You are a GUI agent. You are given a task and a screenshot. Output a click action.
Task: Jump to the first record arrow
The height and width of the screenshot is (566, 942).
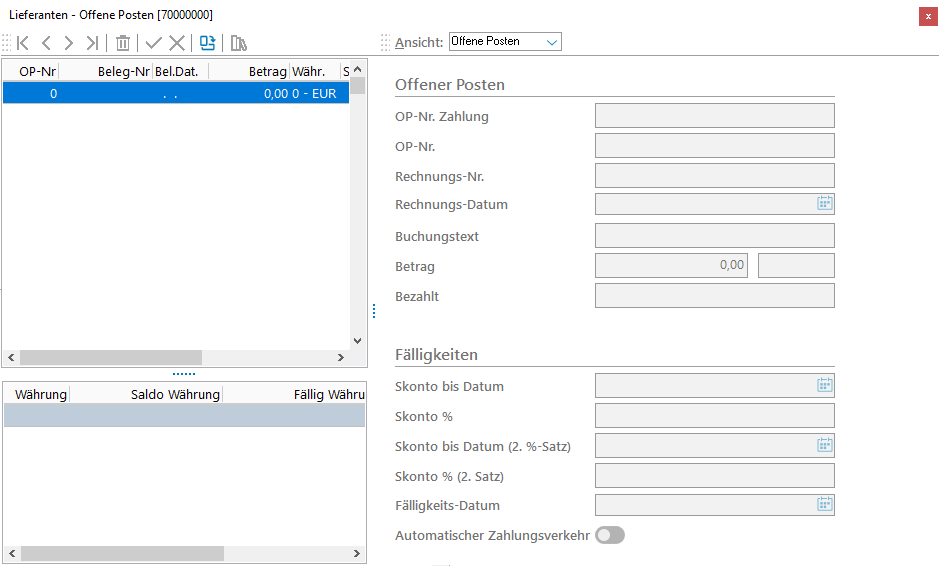[x=23, y=43]
